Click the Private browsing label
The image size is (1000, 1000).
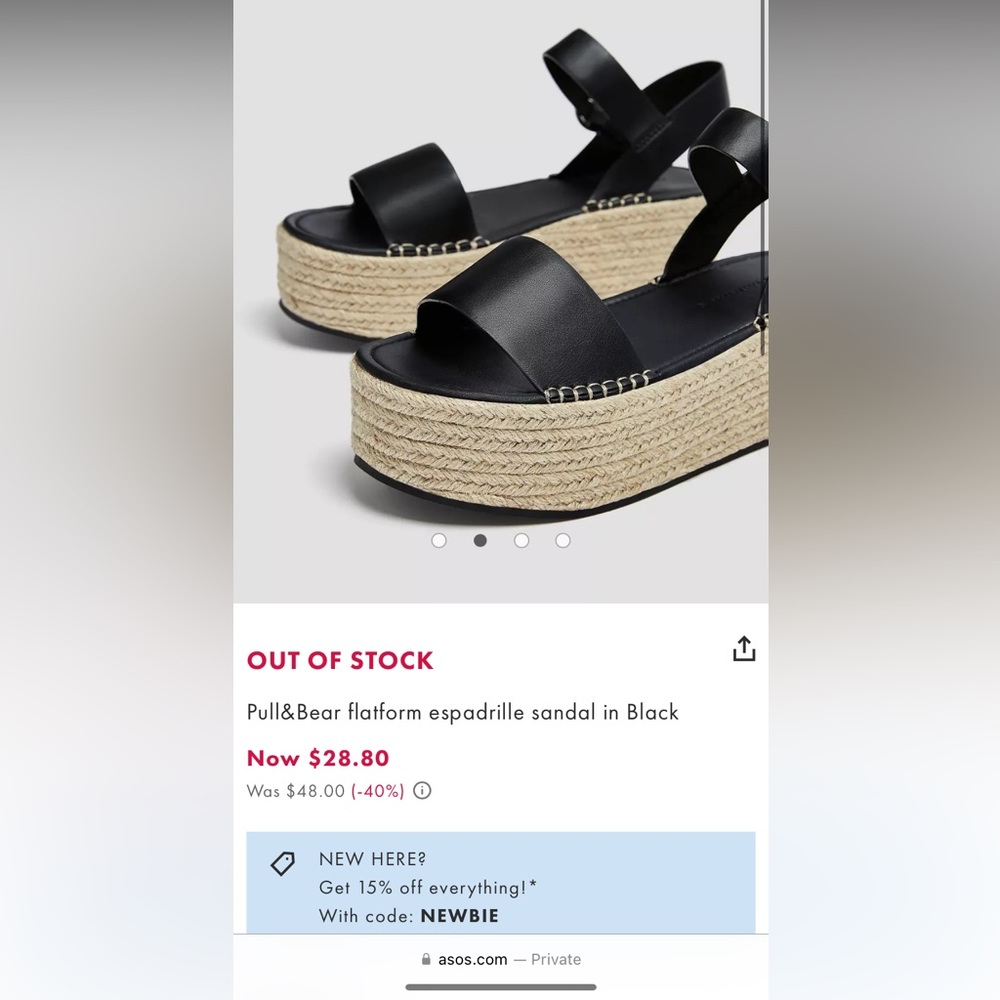(556, 959)
